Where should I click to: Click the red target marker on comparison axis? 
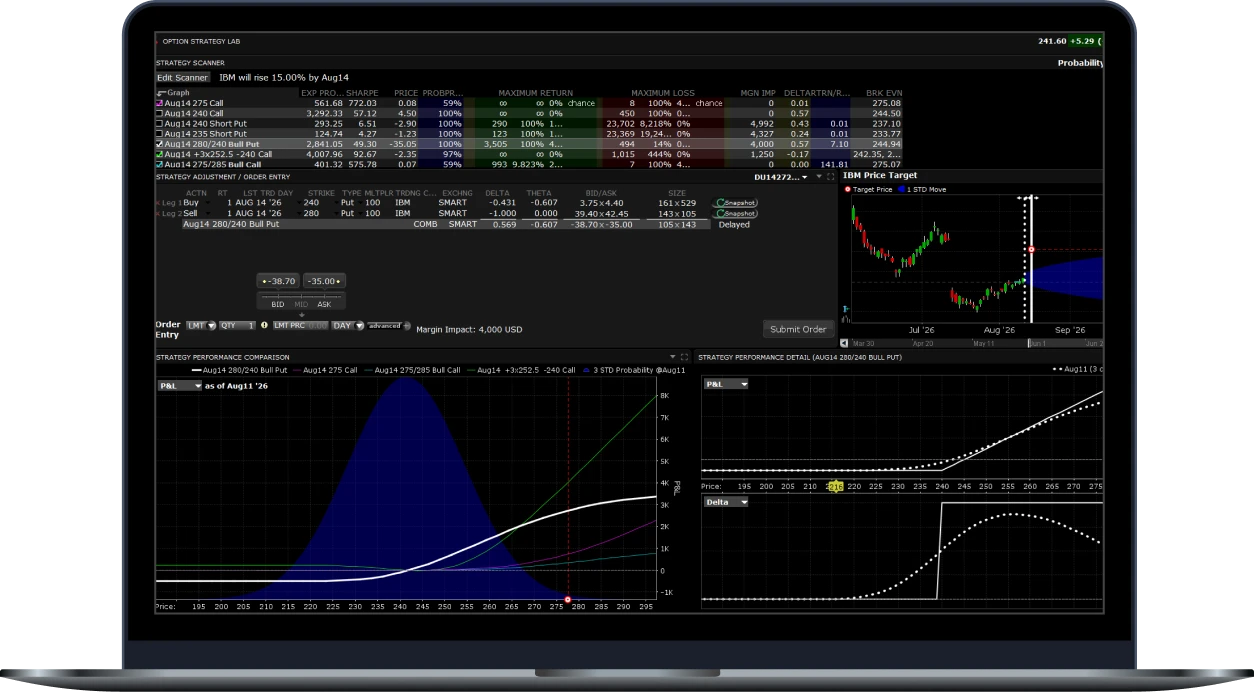click(568, 600)
